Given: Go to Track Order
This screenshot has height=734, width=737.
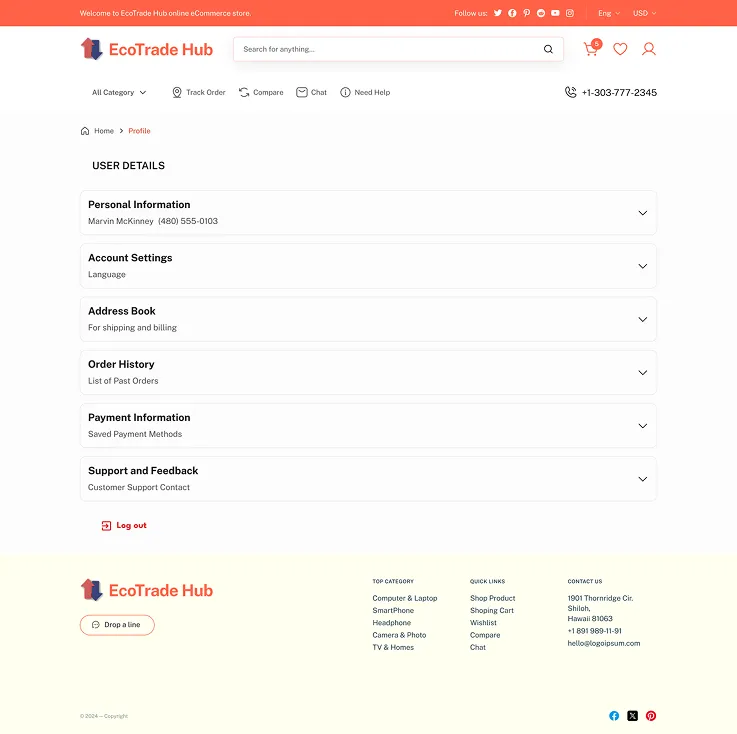Looking at the screenshot, I should pyautogui.click(x=198, y=92).
